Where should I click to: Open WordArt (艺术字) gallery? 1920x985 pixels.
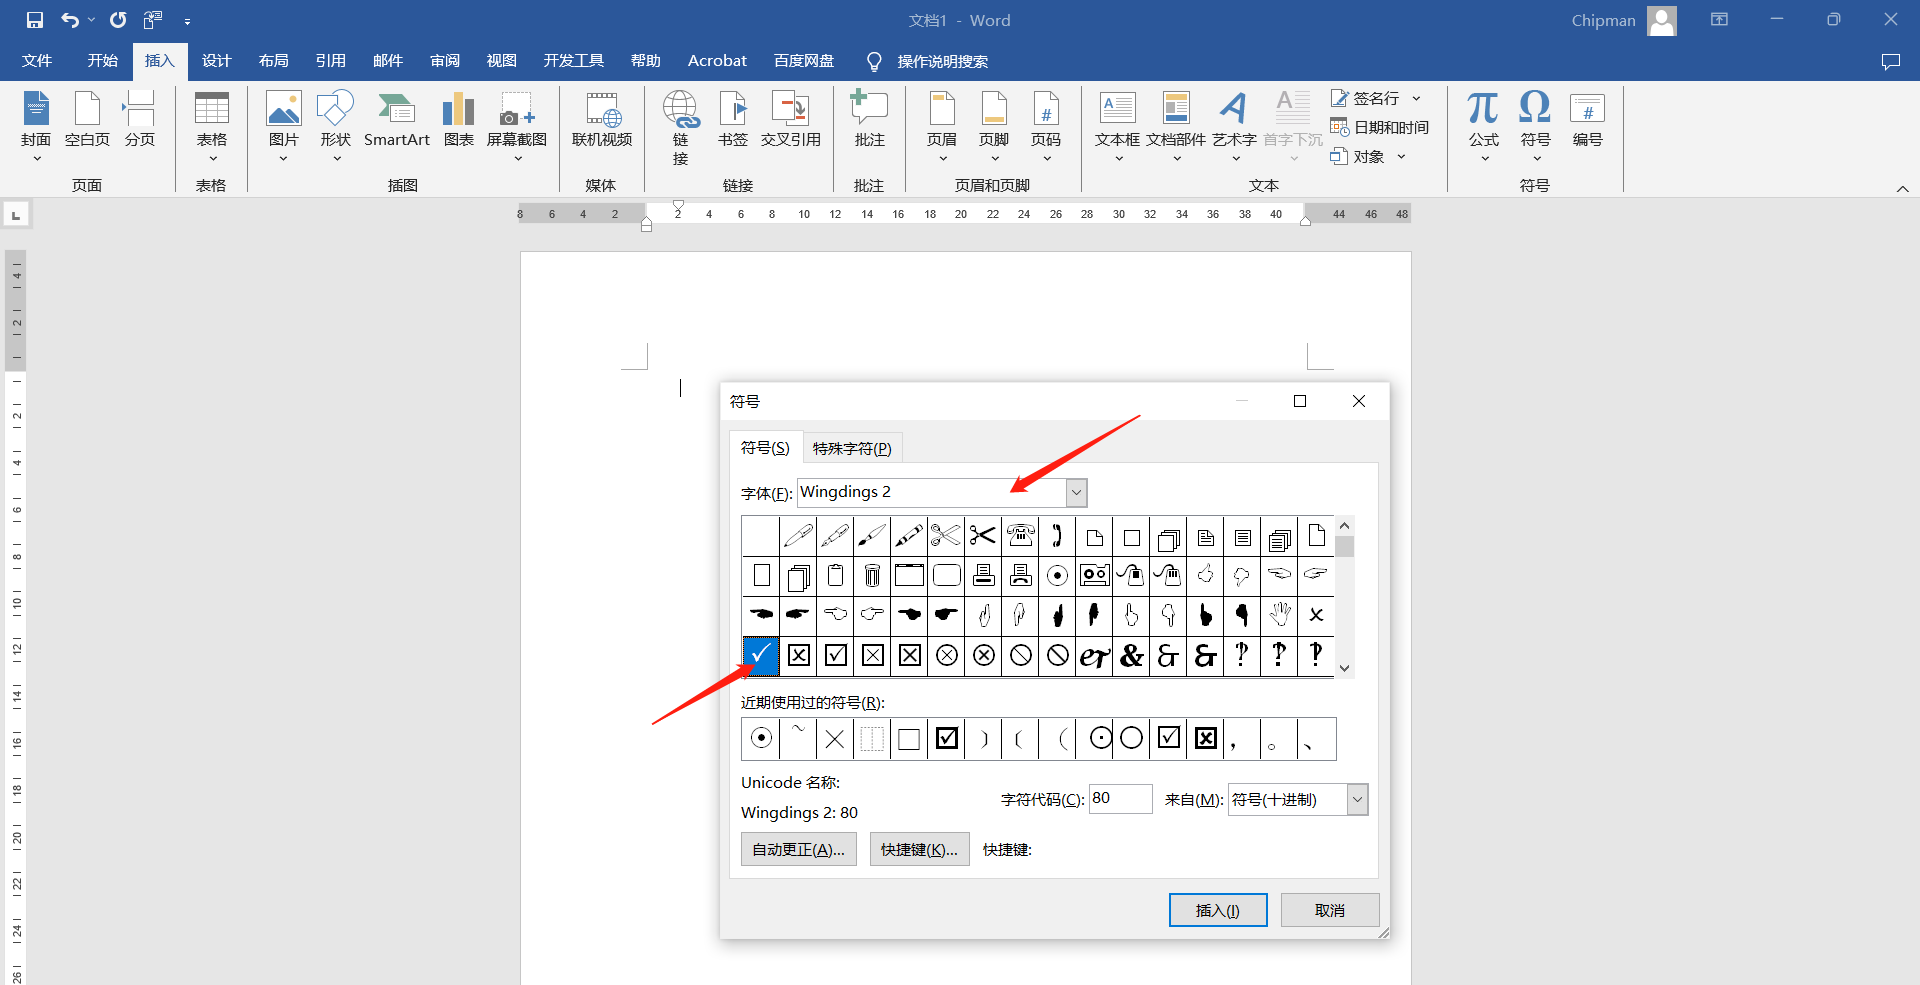point(1235,127)
